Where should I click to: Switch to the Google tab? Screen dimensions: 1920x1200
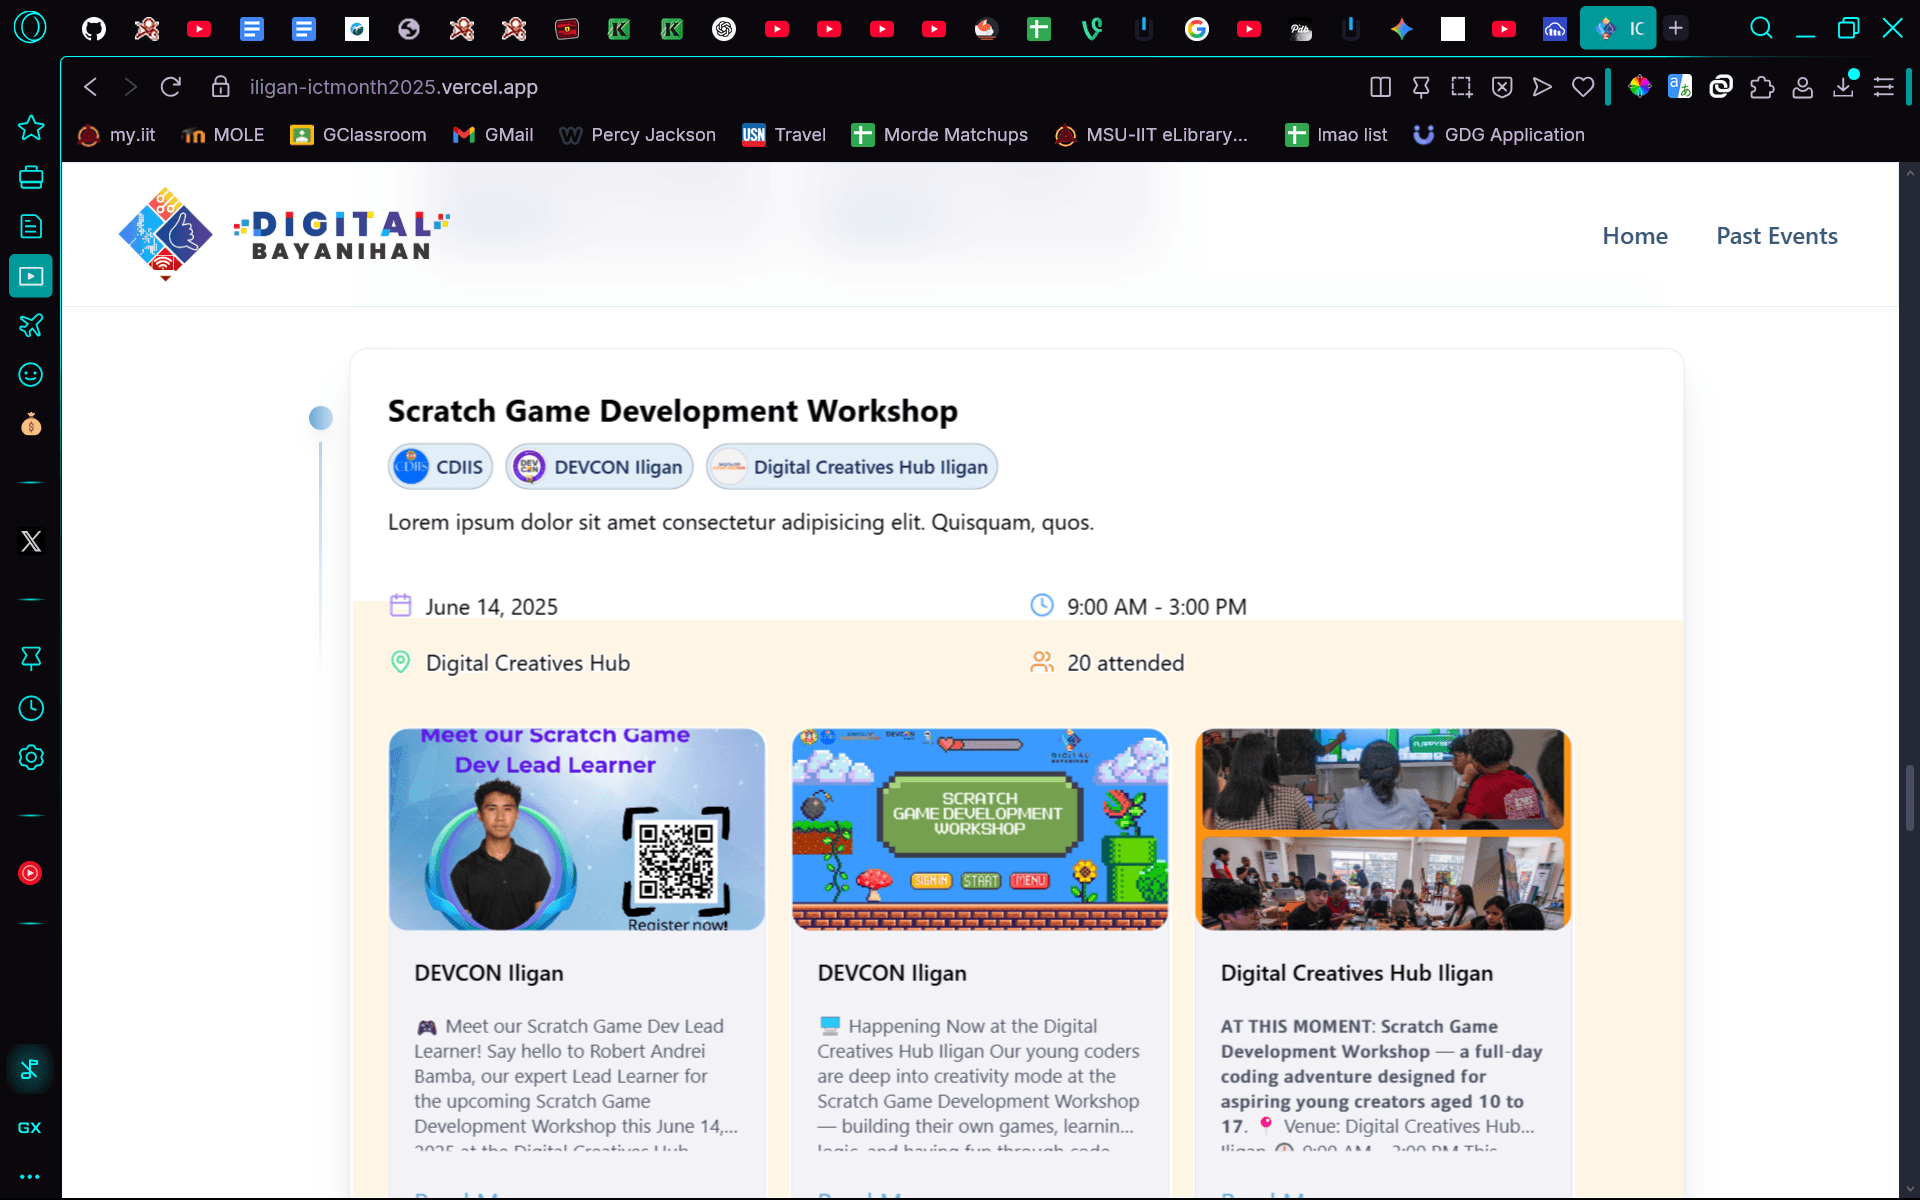pos(1196,29)
